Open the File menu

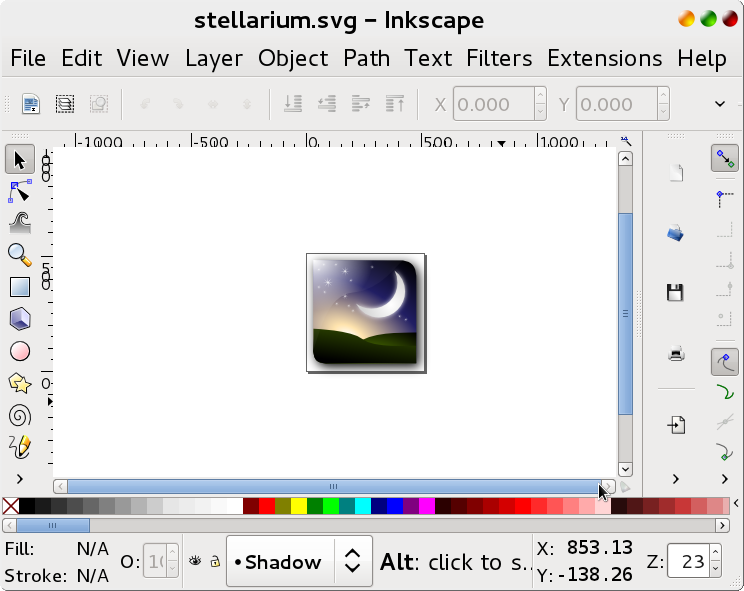point(28,58)
